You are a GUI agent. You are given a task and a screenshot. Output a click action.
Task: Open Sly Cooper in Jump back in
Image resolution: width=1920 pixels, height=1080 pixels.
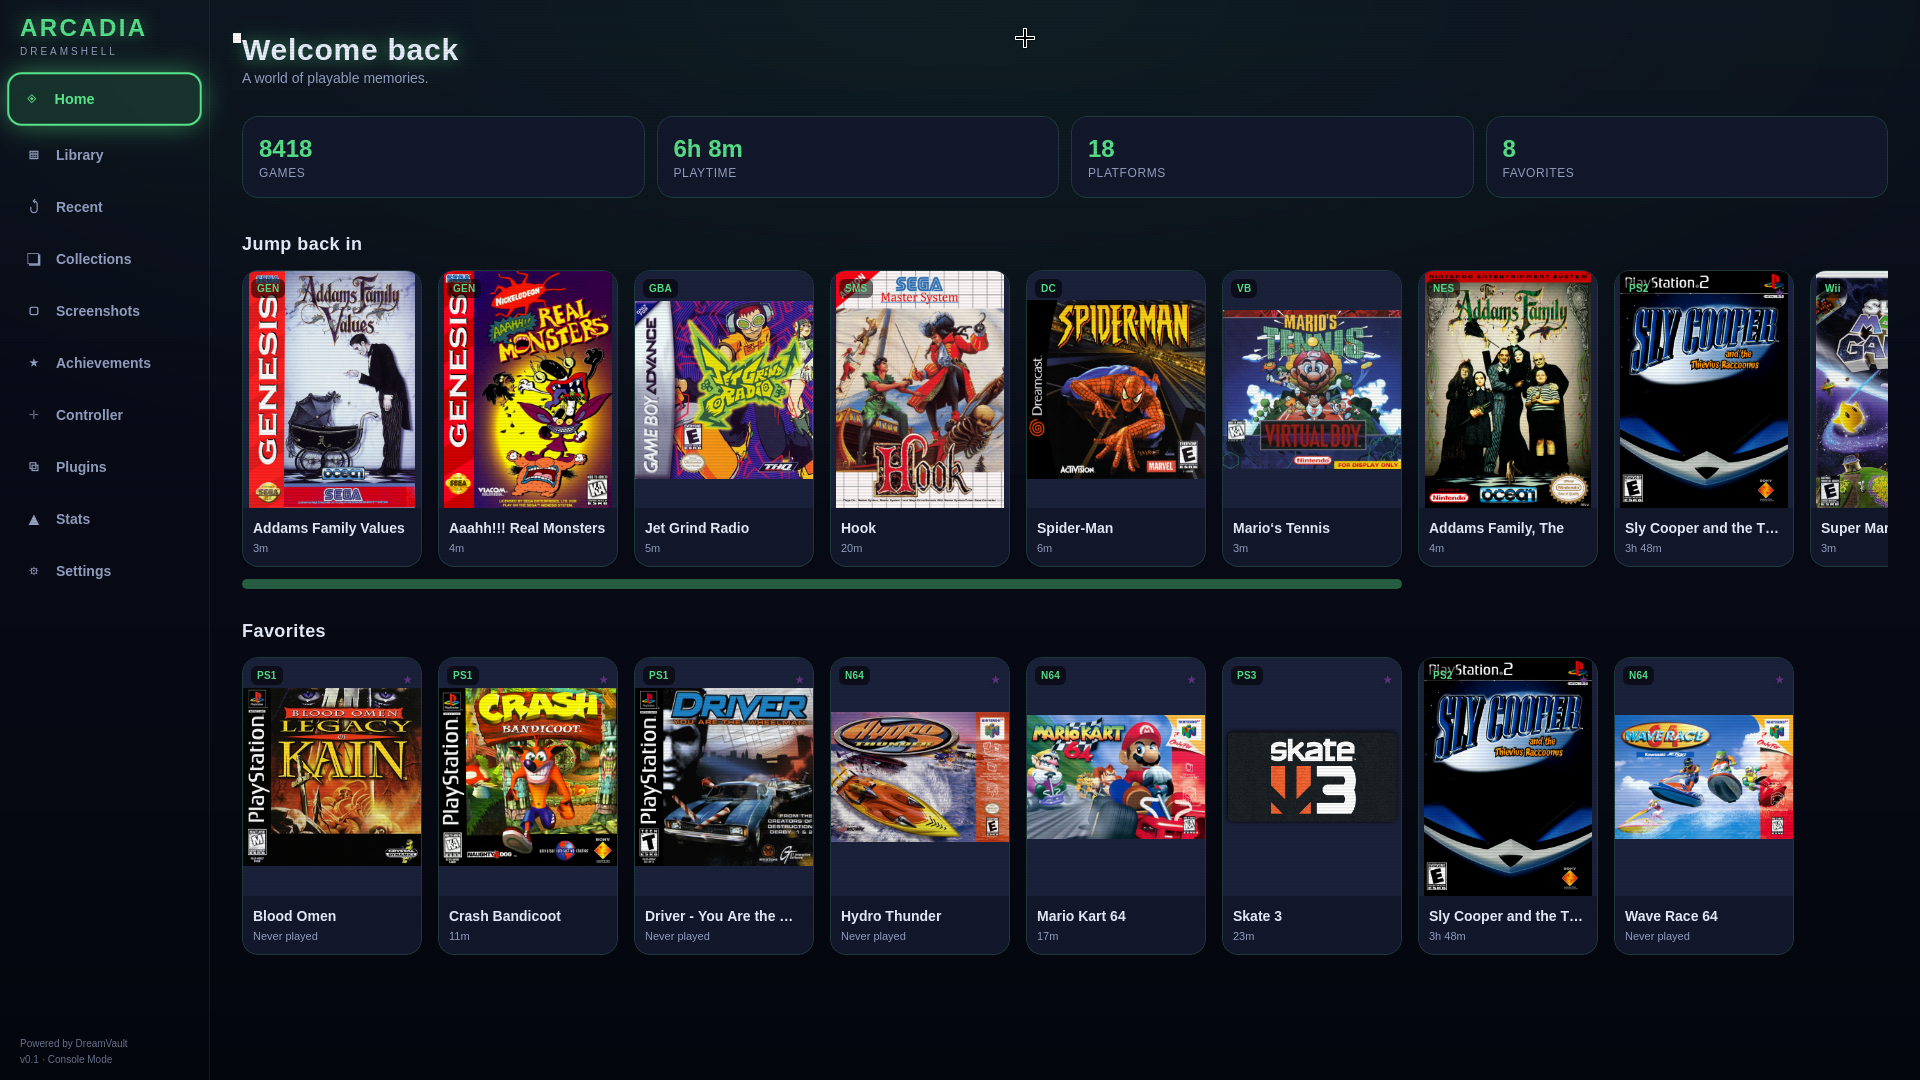click(x=1704, y=418)
